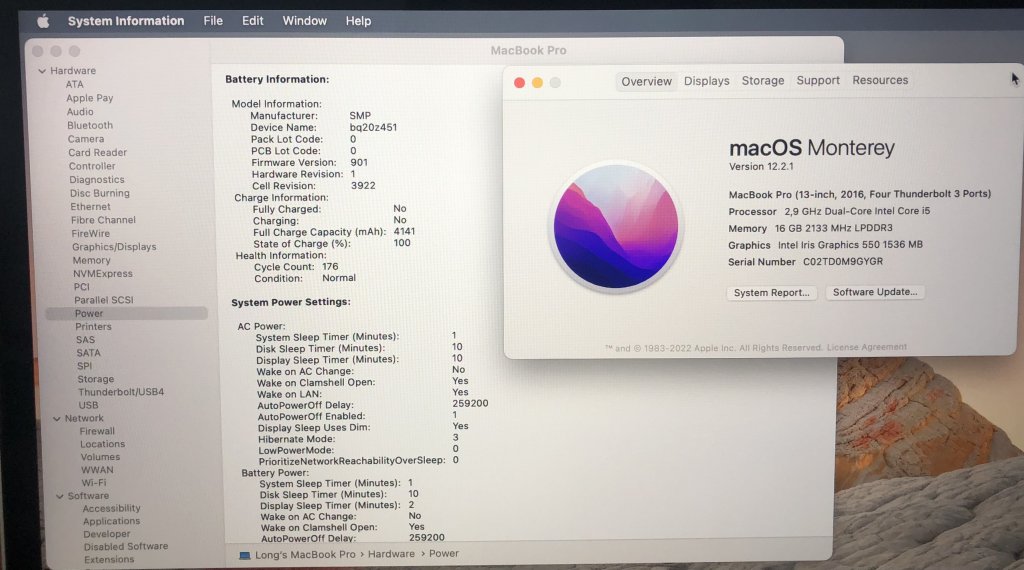Image resolution: width=1024 pixels, height=570 pixels.
Task: Select Firewall in the sidebar
Action: click(97, 432)
